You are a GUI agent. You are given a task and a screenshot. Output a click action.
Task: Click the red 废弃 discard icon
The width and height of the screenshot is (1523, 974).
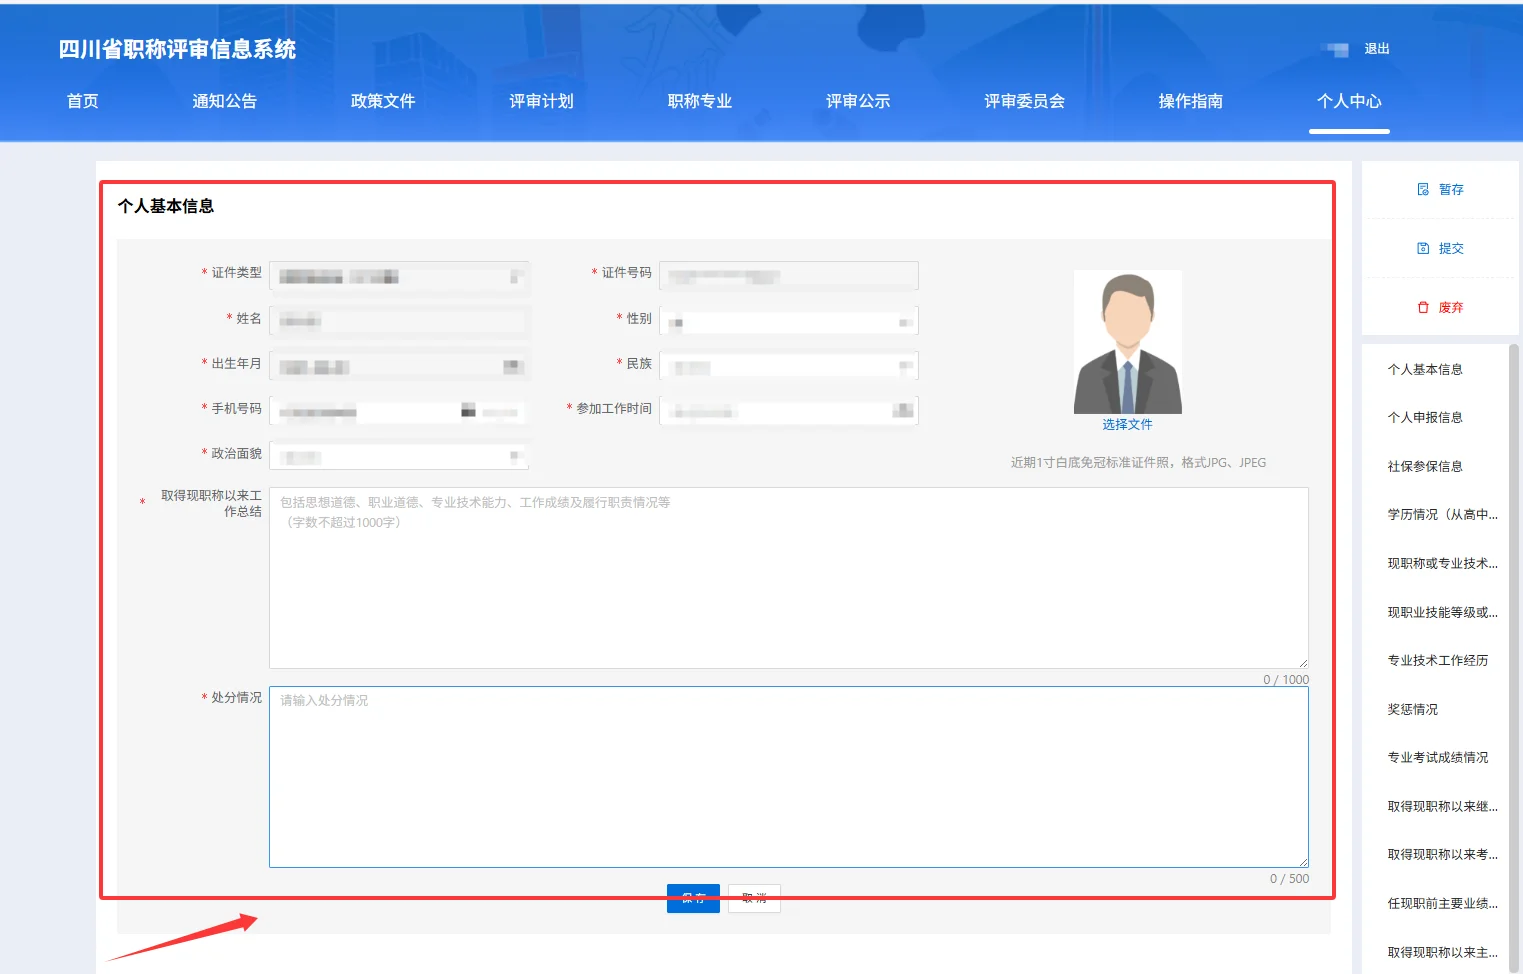1423,307
